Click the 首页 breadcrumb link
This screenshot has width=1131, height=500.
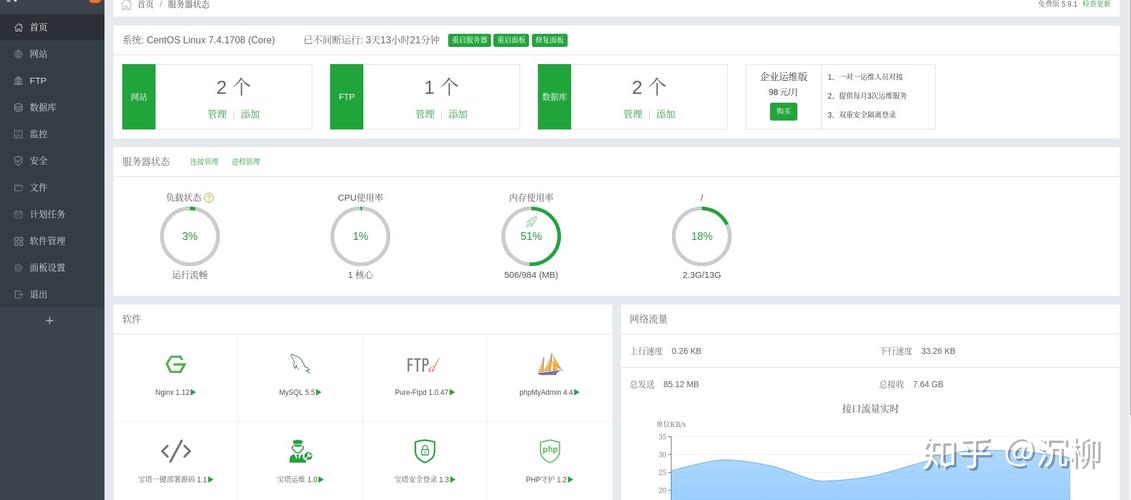[145, 4]
